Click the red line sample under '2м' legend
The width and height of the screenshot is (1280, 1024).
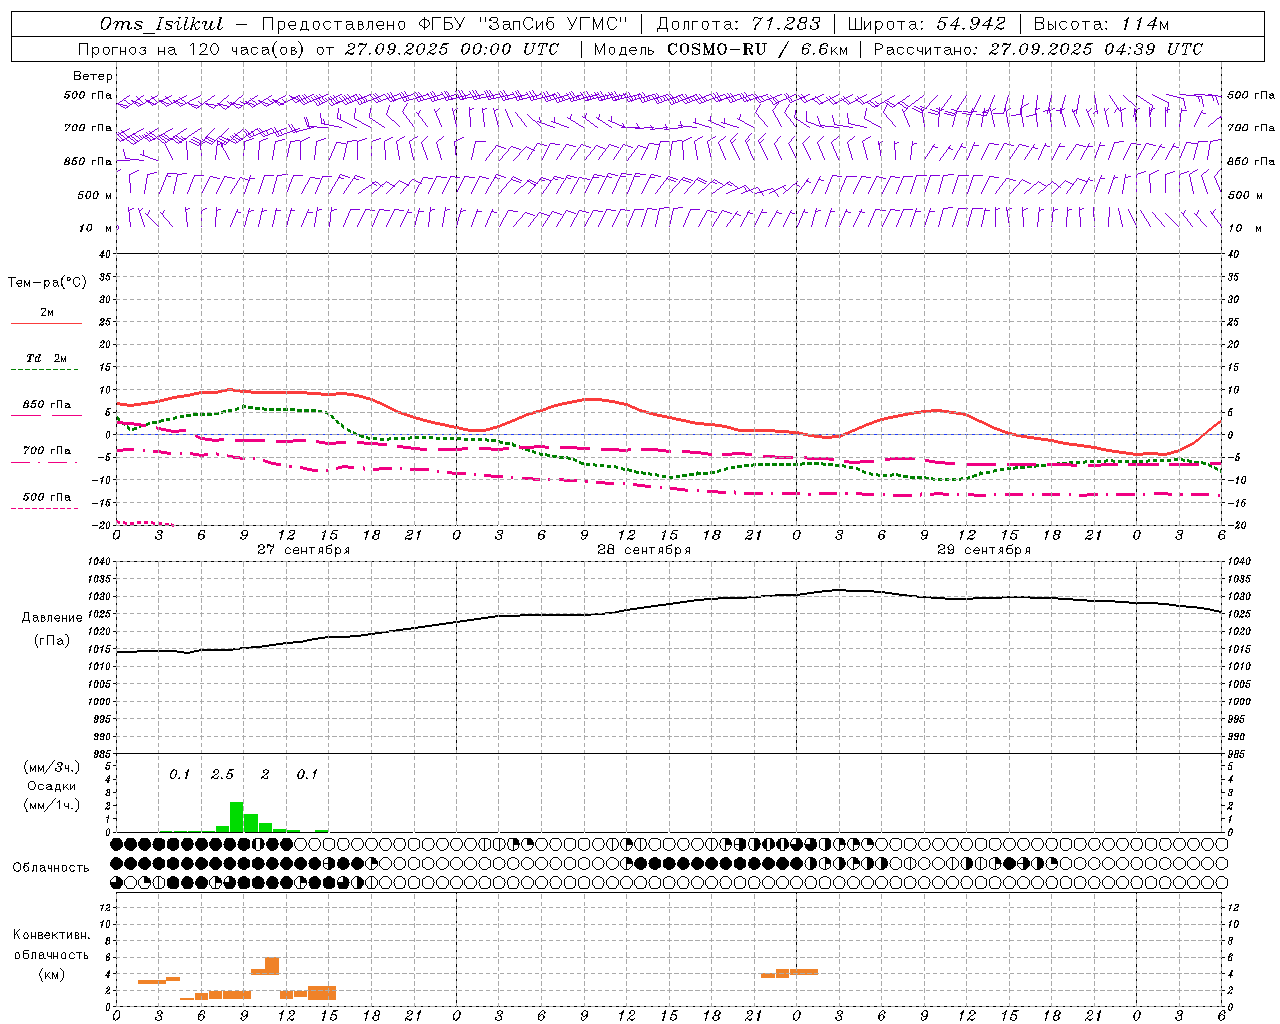[x=46, y=323]
